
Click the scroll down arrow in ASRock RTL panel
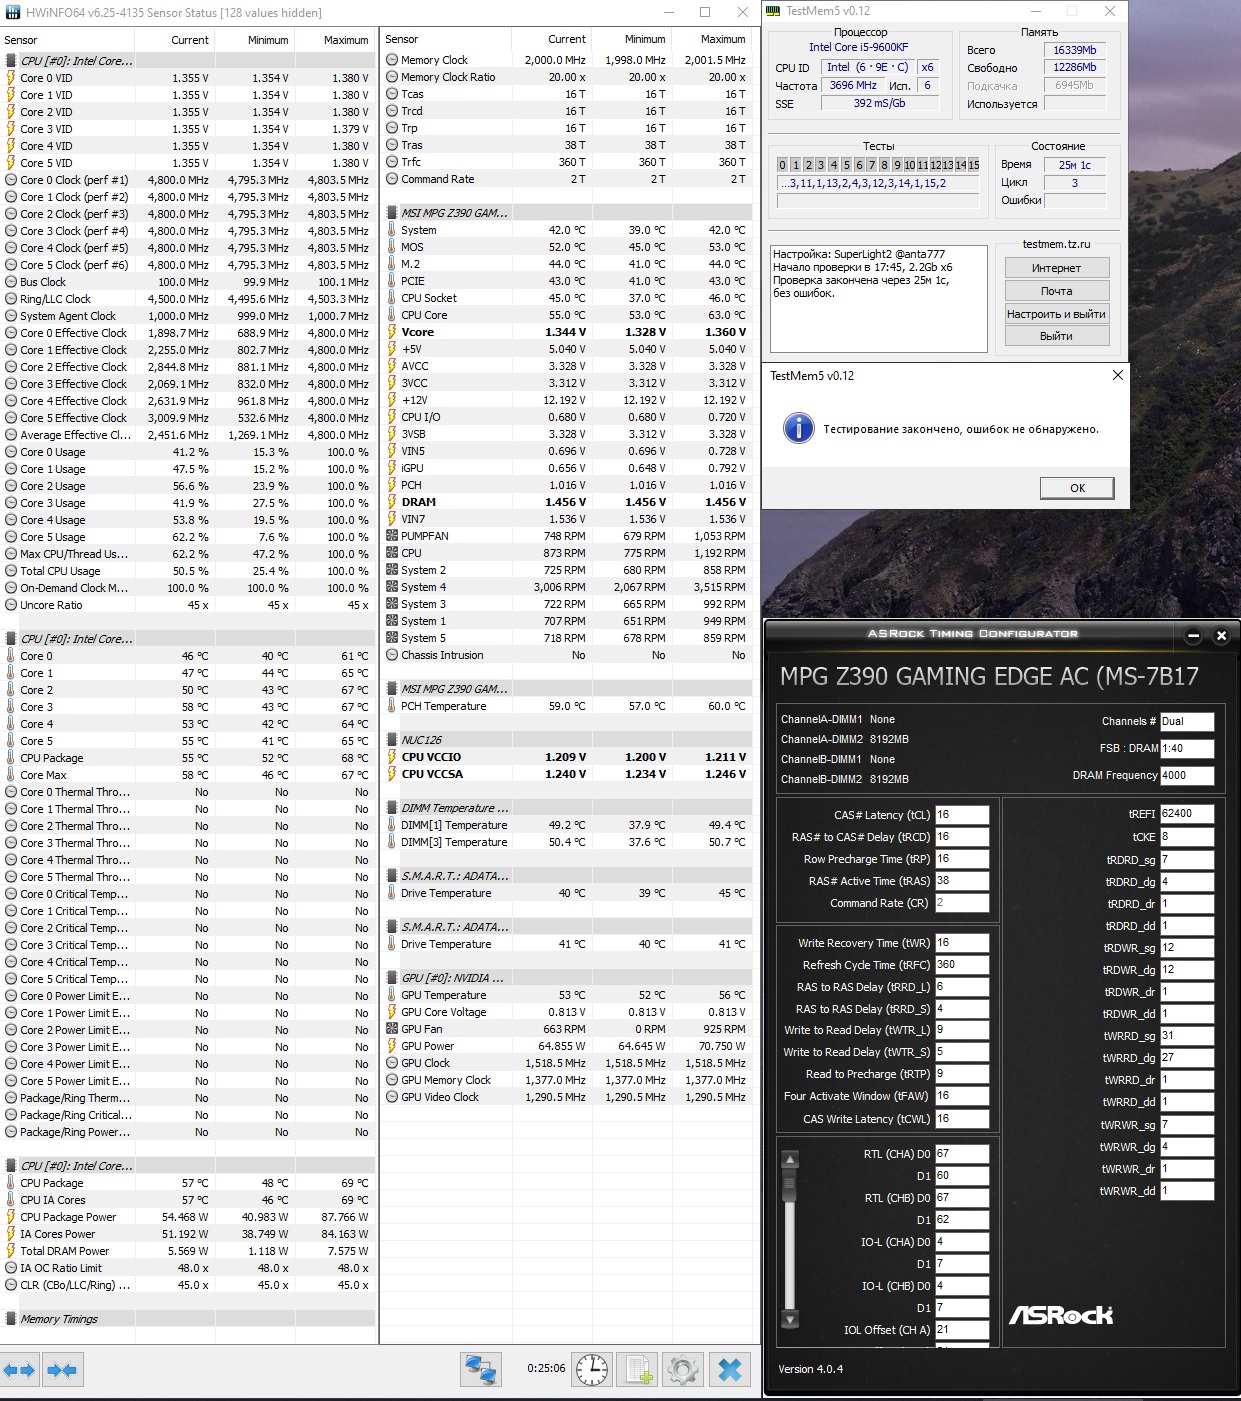tap(790, 1318)
